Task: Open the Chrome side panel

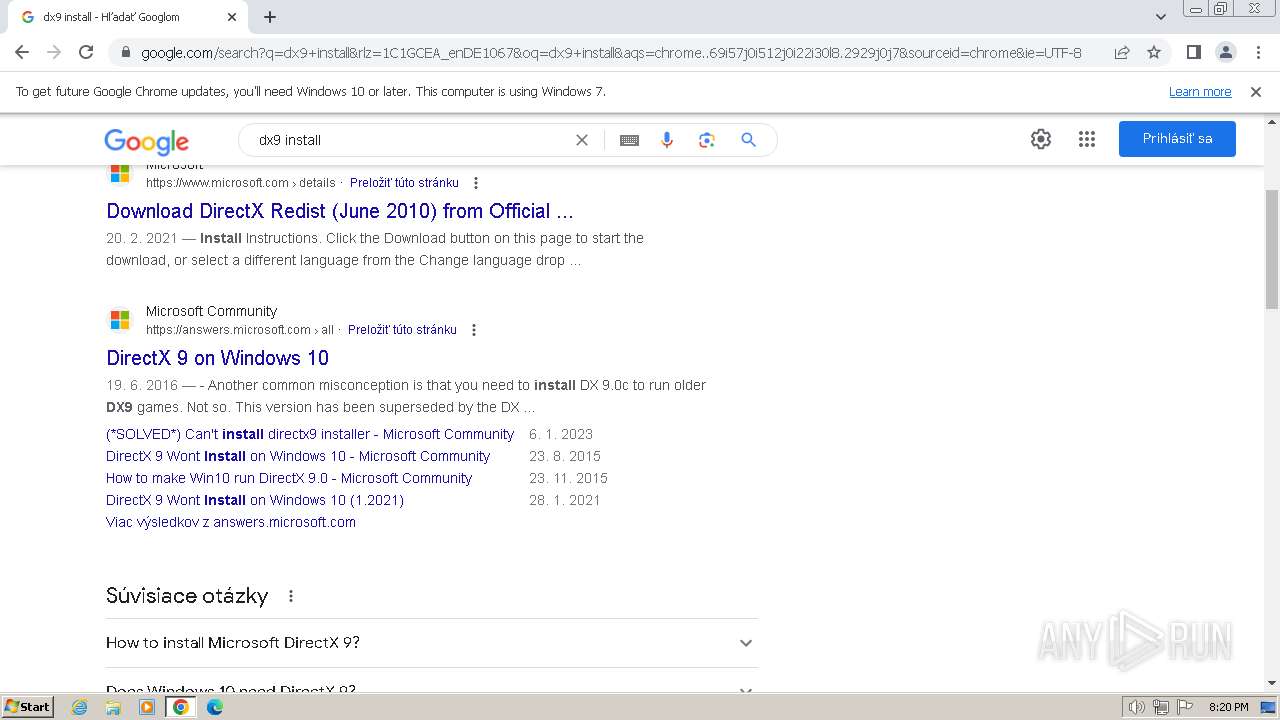Action: point(1193,52)
